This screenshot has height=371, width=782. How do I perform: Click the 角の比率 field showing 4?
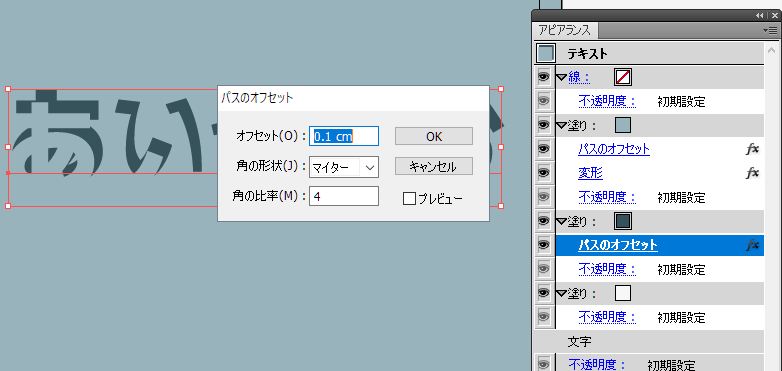coord(344,196)
